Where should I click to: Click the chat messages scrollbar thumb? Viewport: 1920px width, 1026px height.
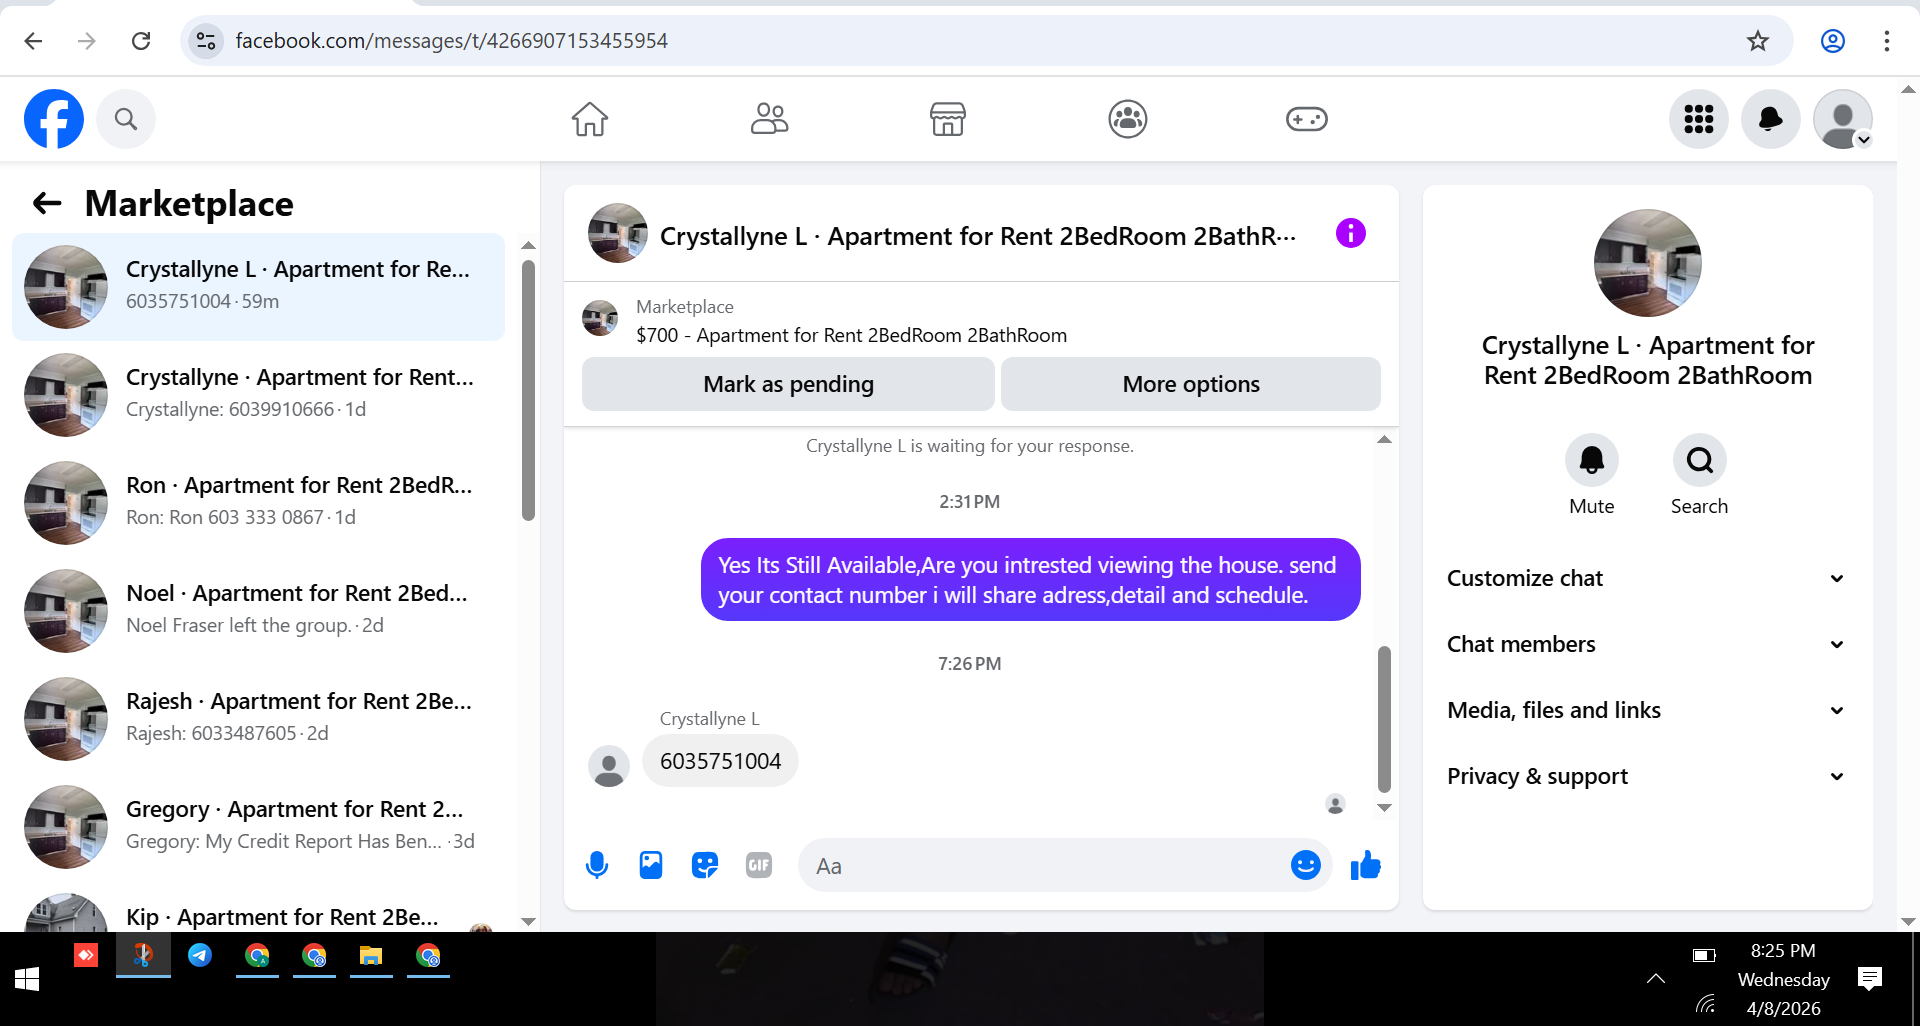pyautogui.click(x=1384, y=719)
